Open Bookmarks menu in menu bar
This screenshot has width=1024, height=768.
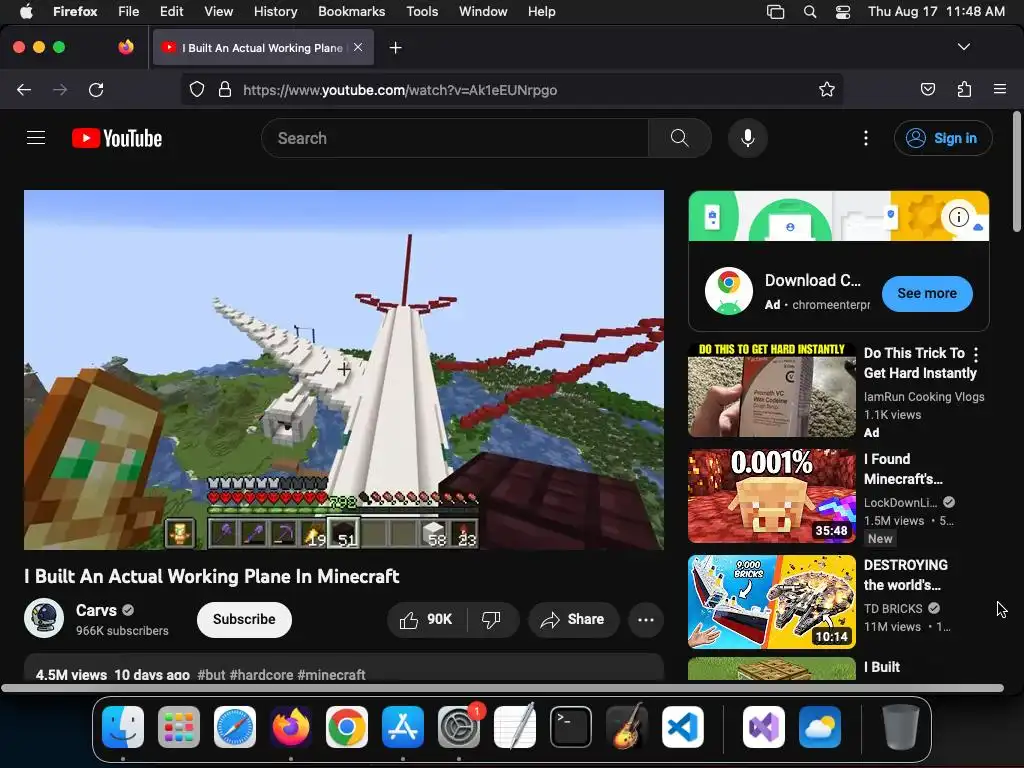pyautogui.click(x=351, y=12)
